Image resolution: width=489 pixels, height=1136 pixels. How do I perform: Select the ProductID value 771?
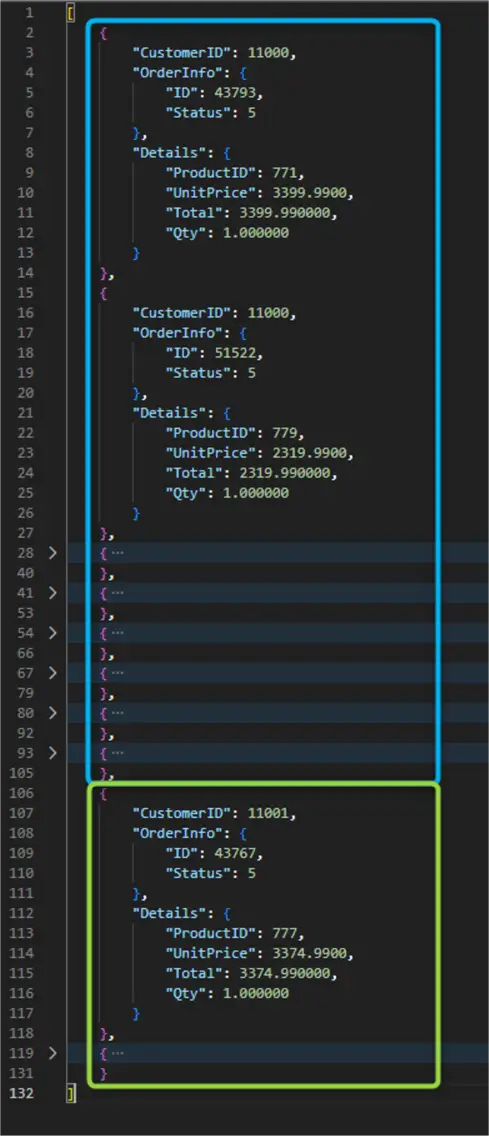(285, 173)
